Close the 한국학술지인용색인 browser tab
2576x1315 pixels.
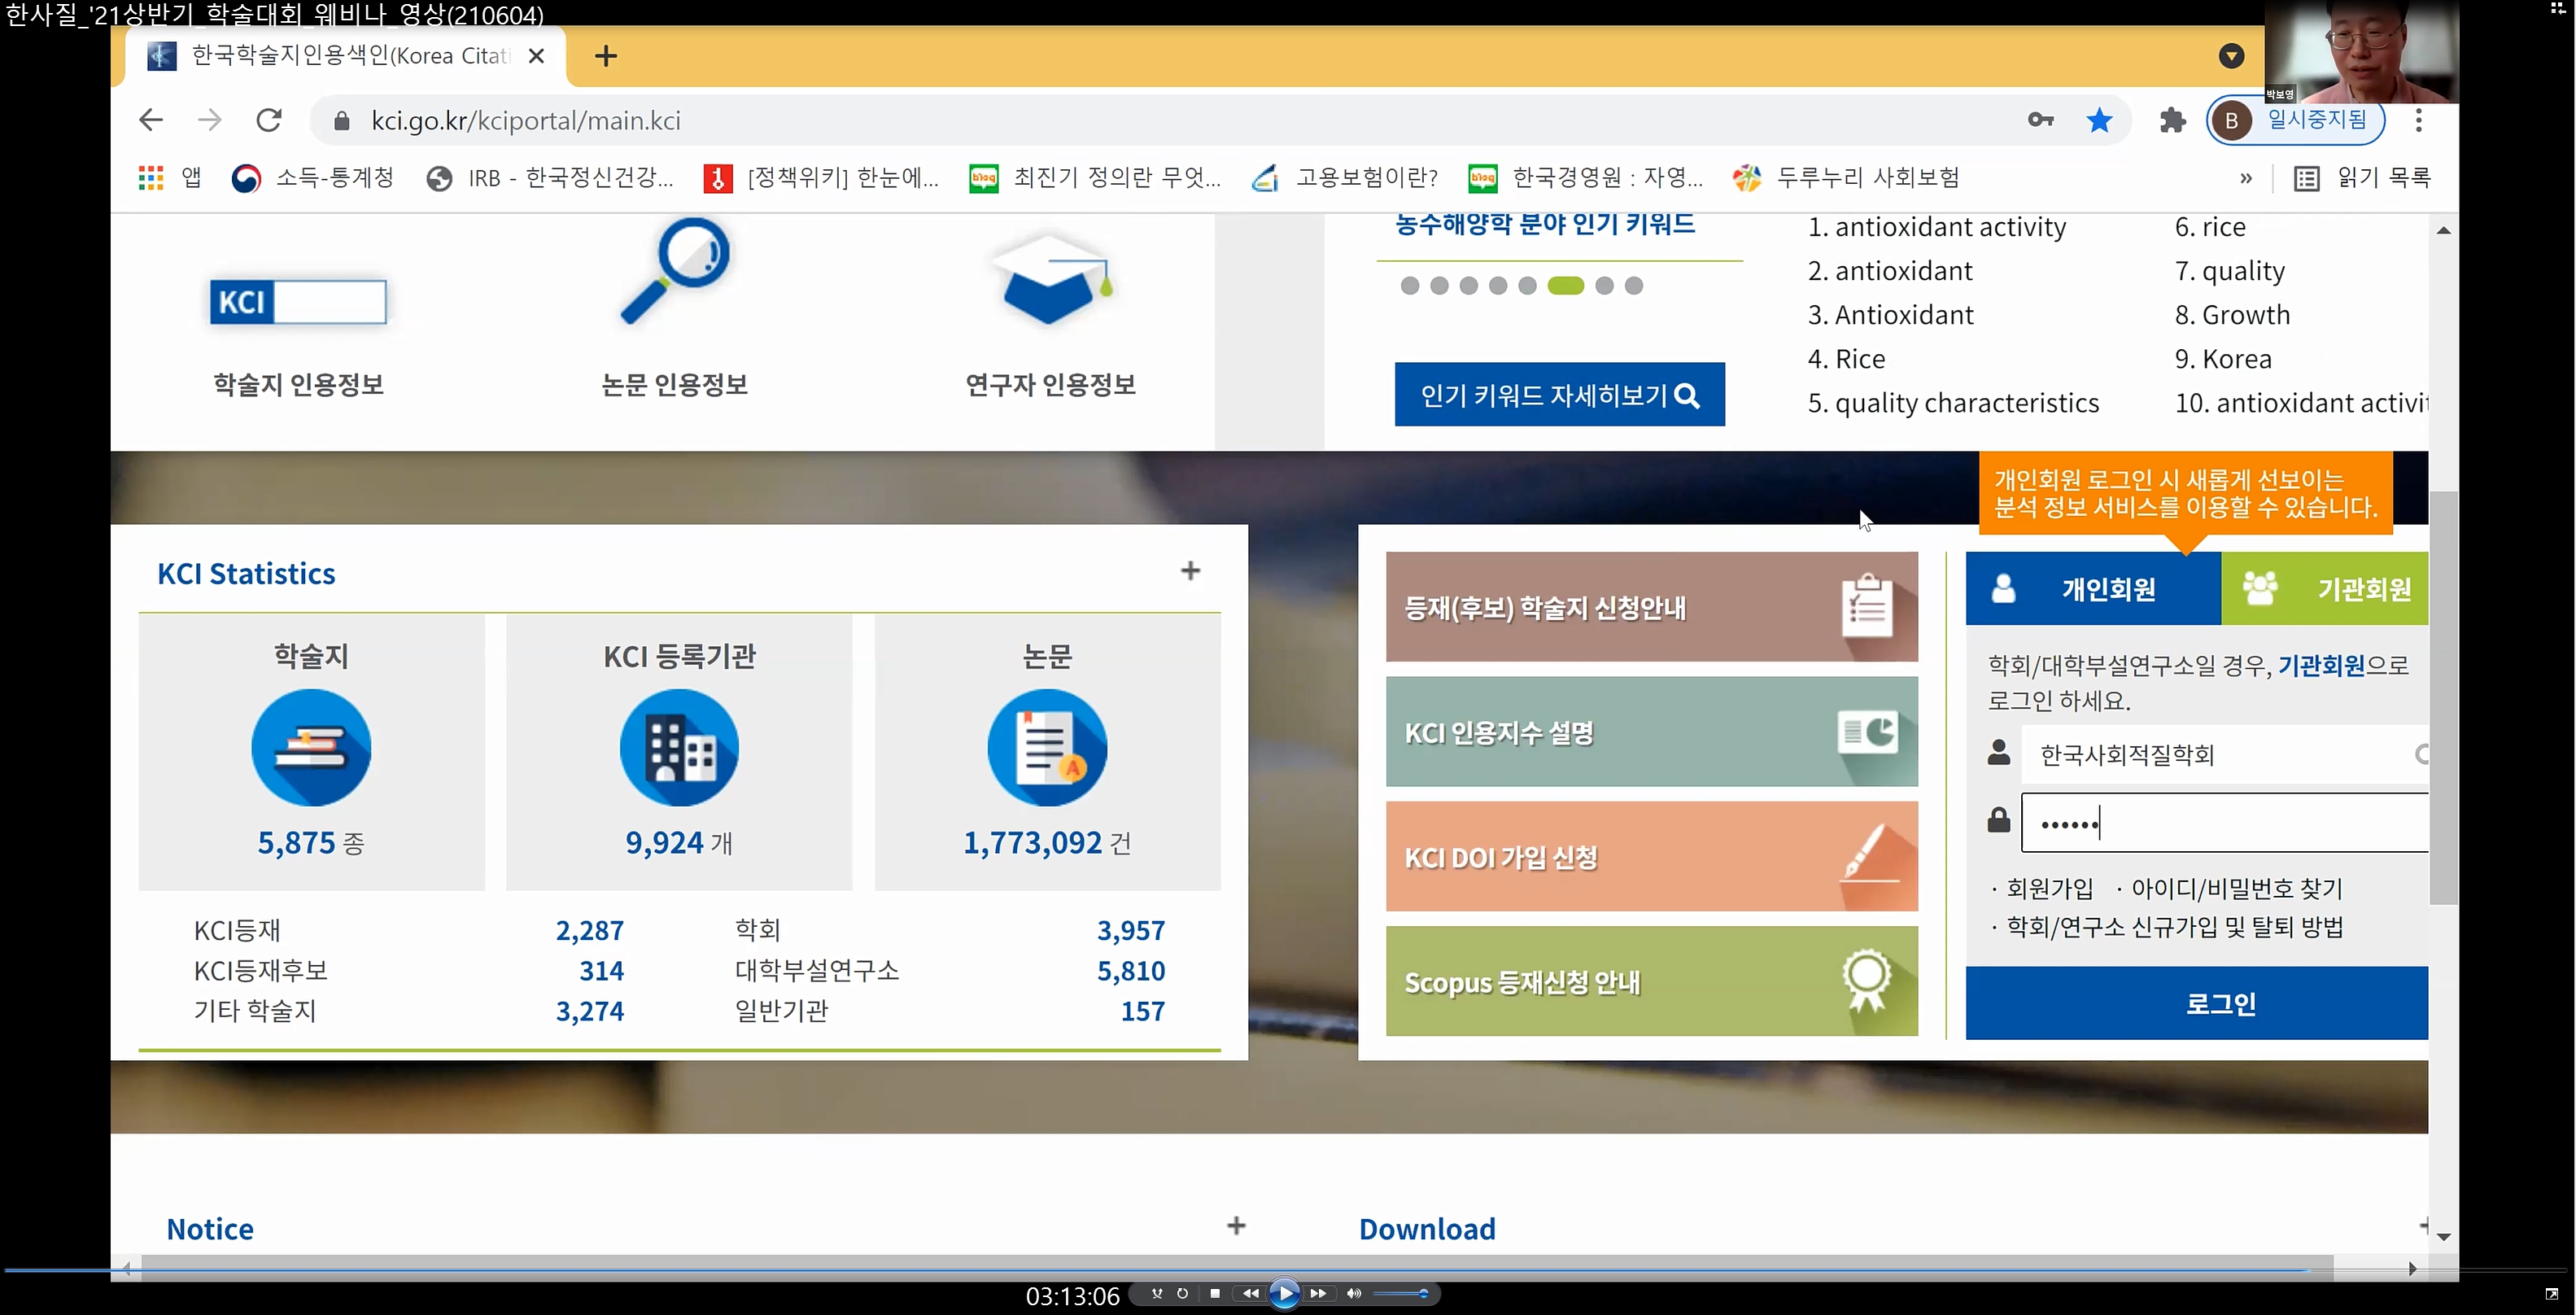(537, 56)
